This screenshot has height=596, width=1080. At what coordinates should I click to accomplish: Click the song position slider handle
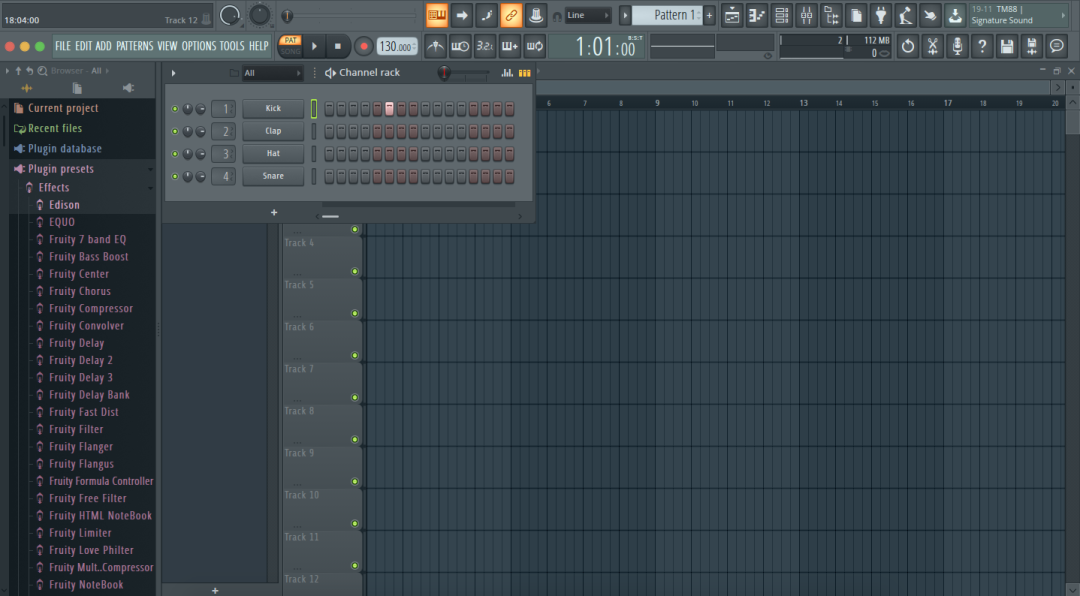click(x=287, y=16)
